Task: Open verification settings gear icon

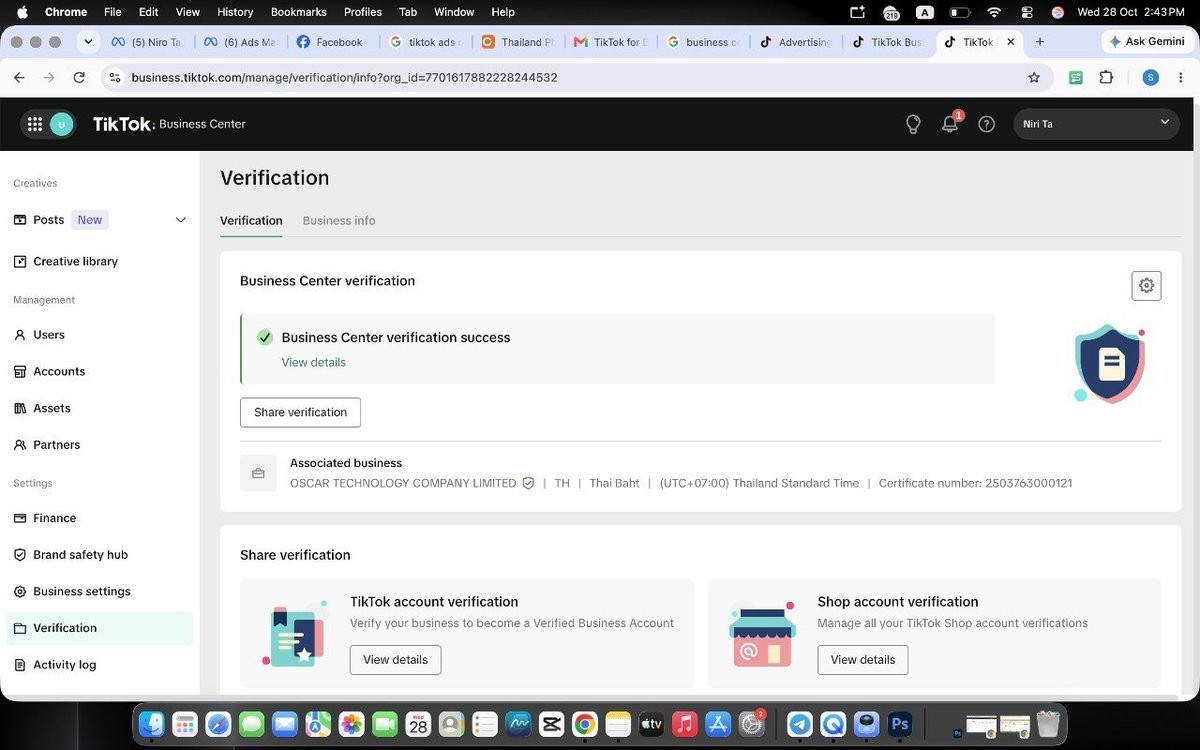Action: pos(1146,285)
